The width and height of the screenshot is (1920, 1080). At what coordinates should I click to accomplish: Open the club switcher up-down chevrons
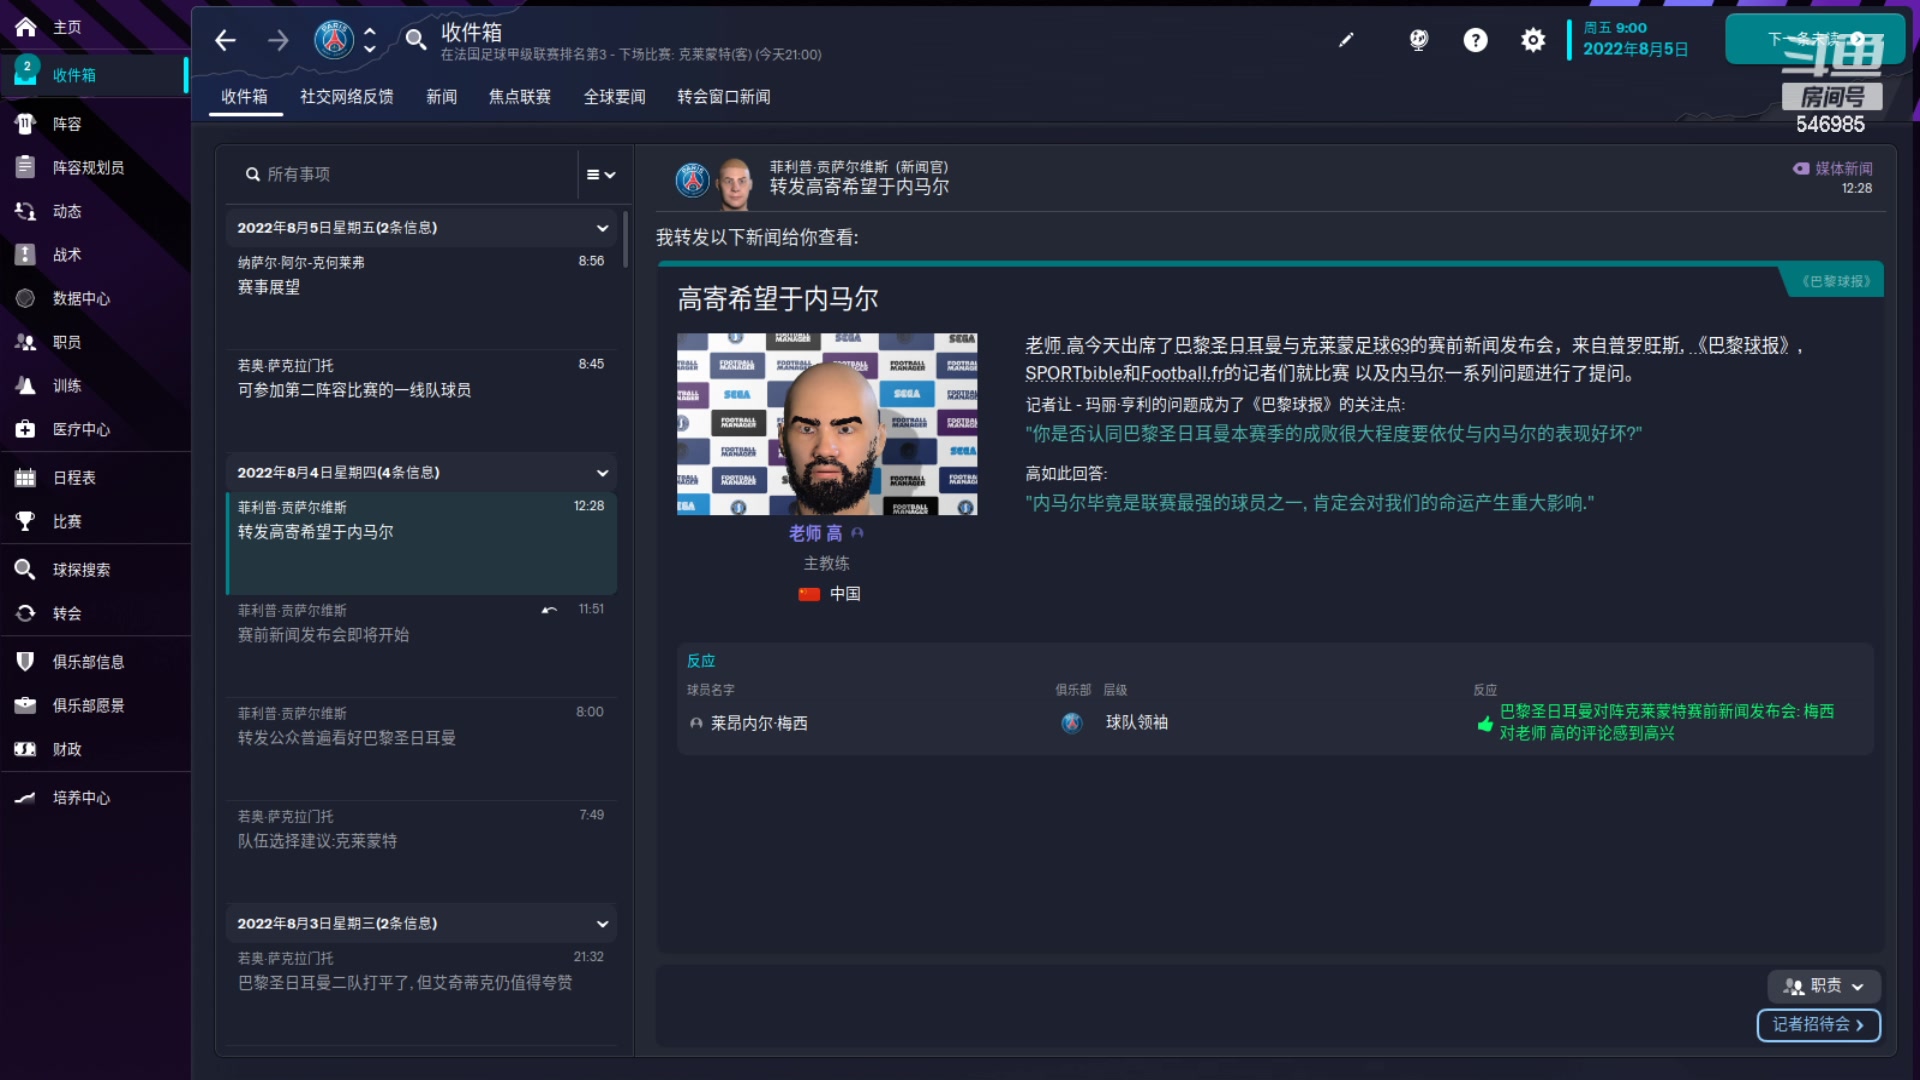[x=370, y=40]
